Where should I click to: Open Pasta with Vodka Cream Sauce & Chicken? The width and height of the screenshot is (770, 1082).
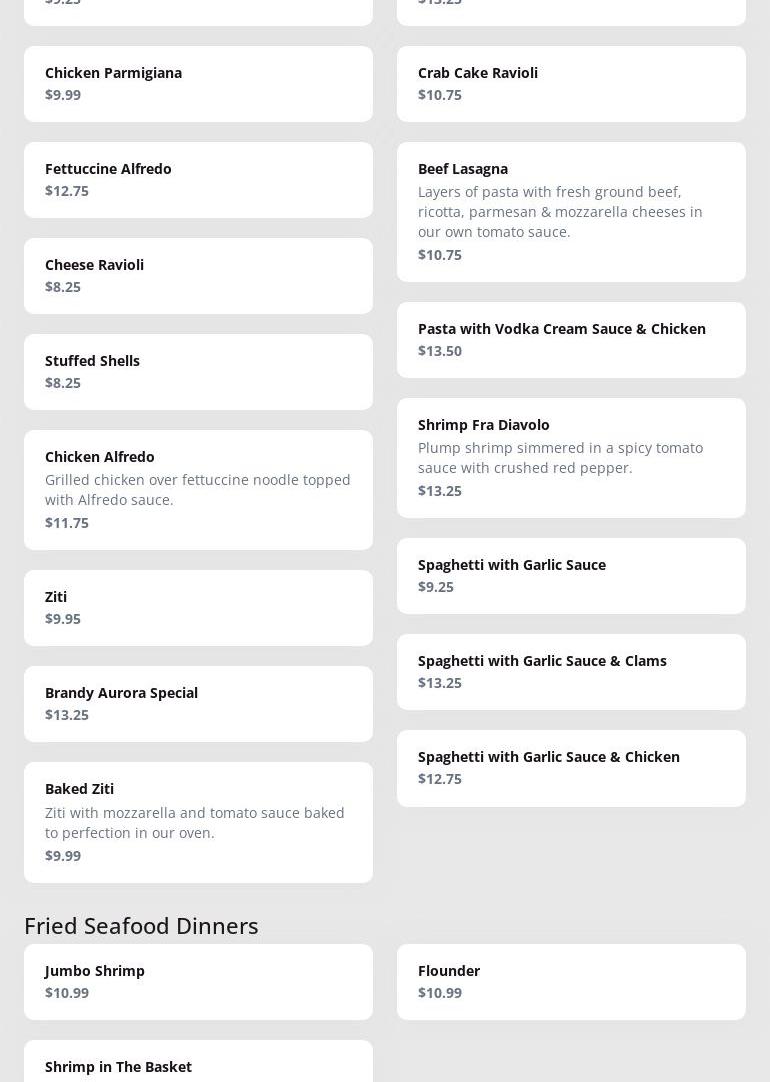click(x=571, y=340)
